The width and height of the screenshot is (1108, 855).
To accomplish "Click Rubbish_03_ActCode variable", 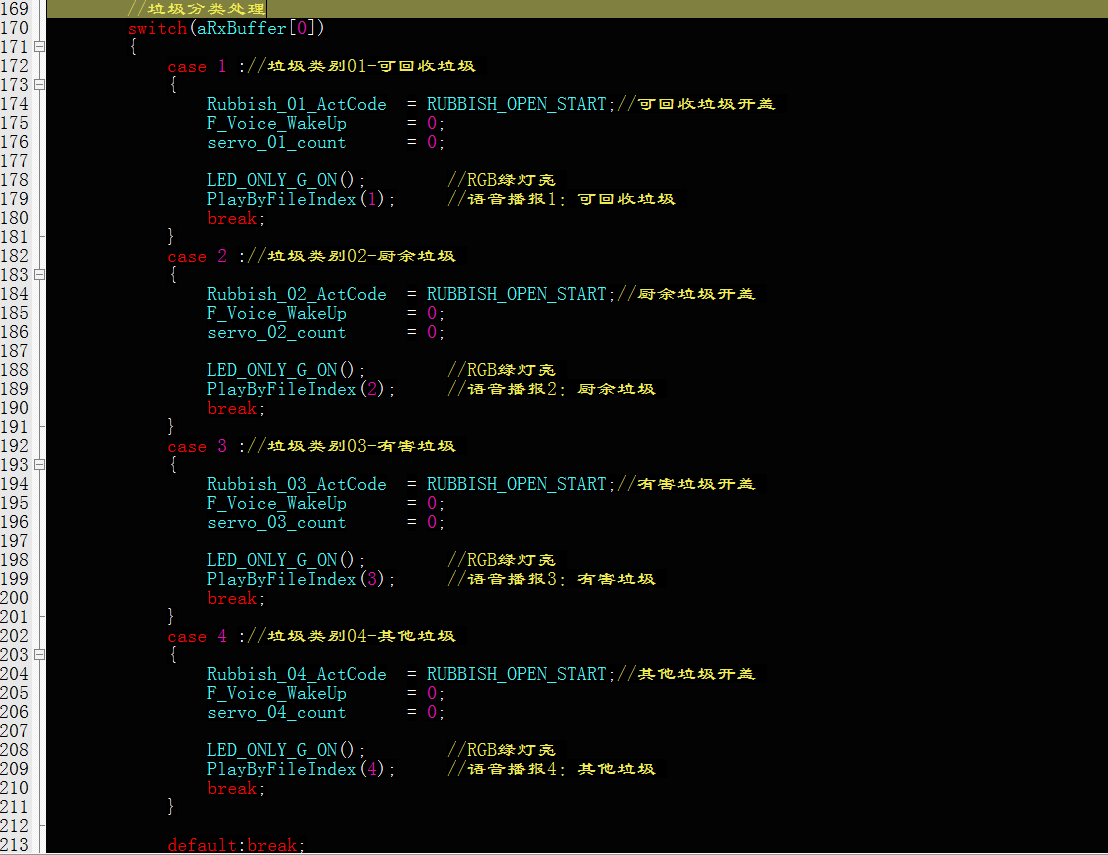I will tap(297, 485).
